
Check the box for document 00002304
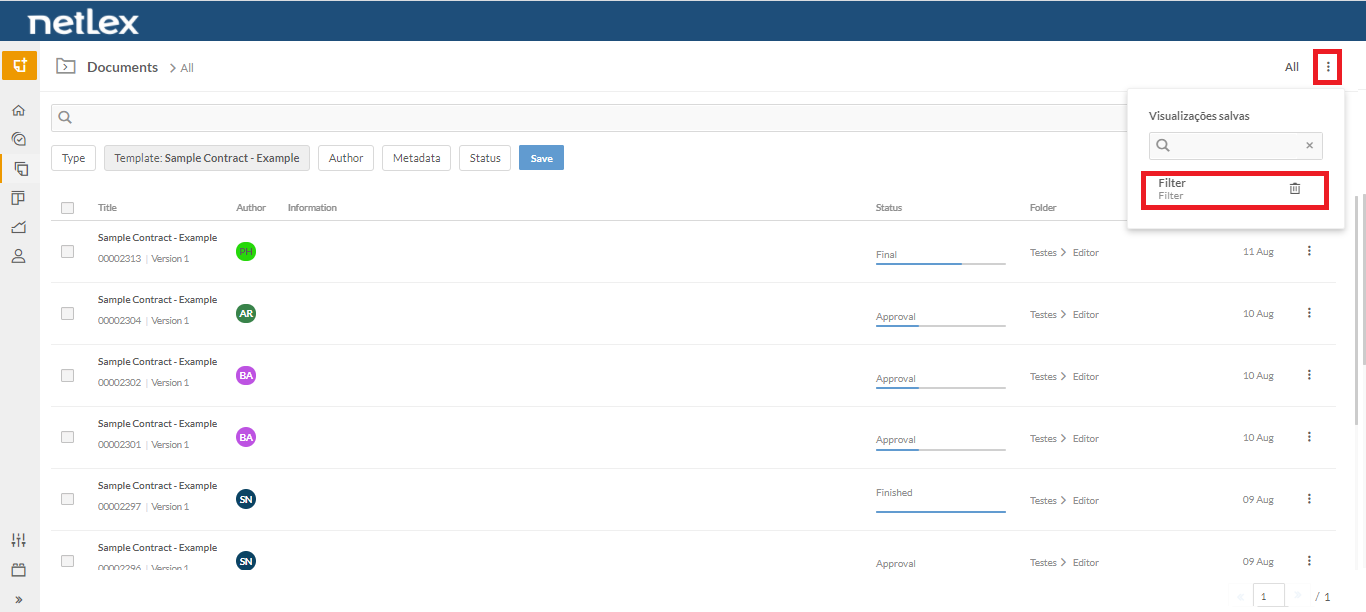(x=67, y=314)
